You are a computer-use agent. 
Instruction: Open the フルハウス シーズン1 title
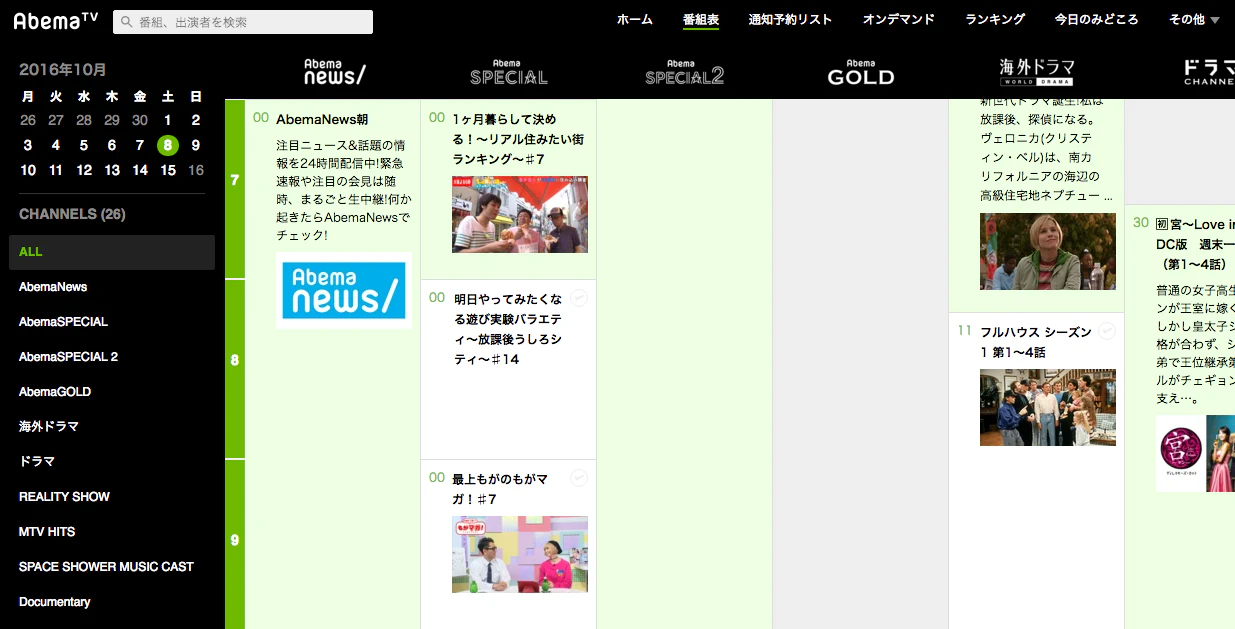1035,342
